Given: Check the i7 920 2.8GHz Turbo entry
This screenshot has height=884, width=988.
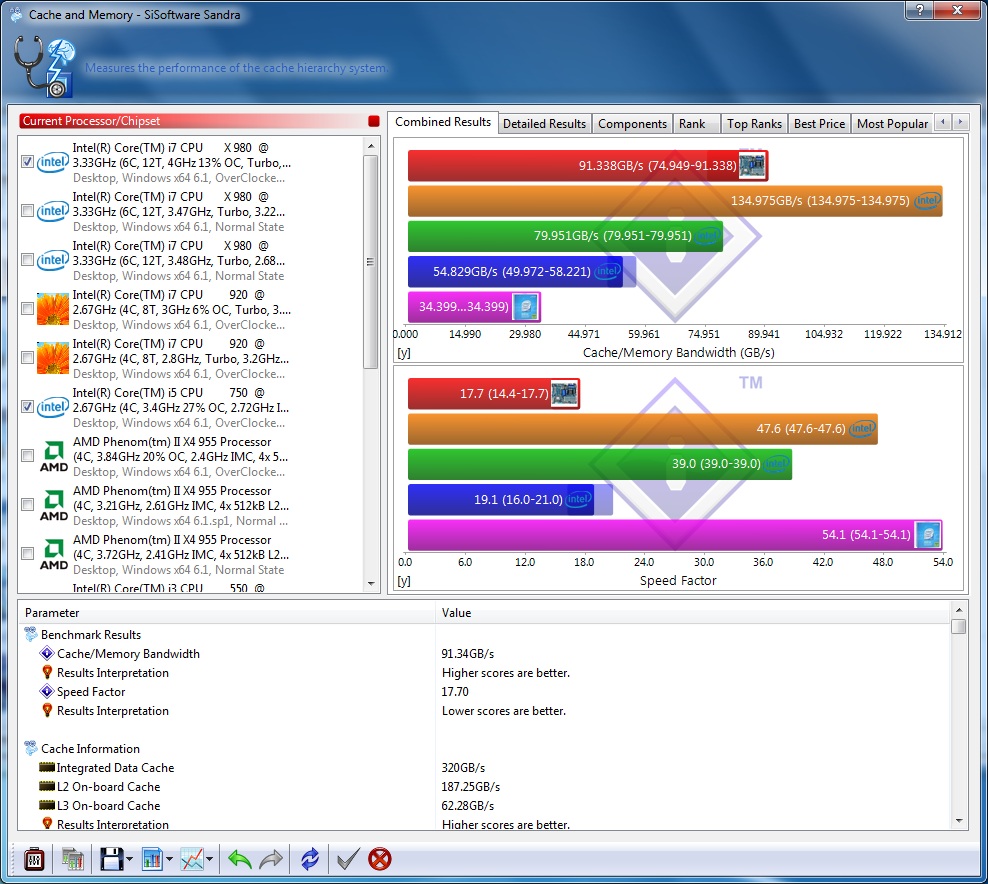Looking at the screenshot, I should tap(27, 358).
